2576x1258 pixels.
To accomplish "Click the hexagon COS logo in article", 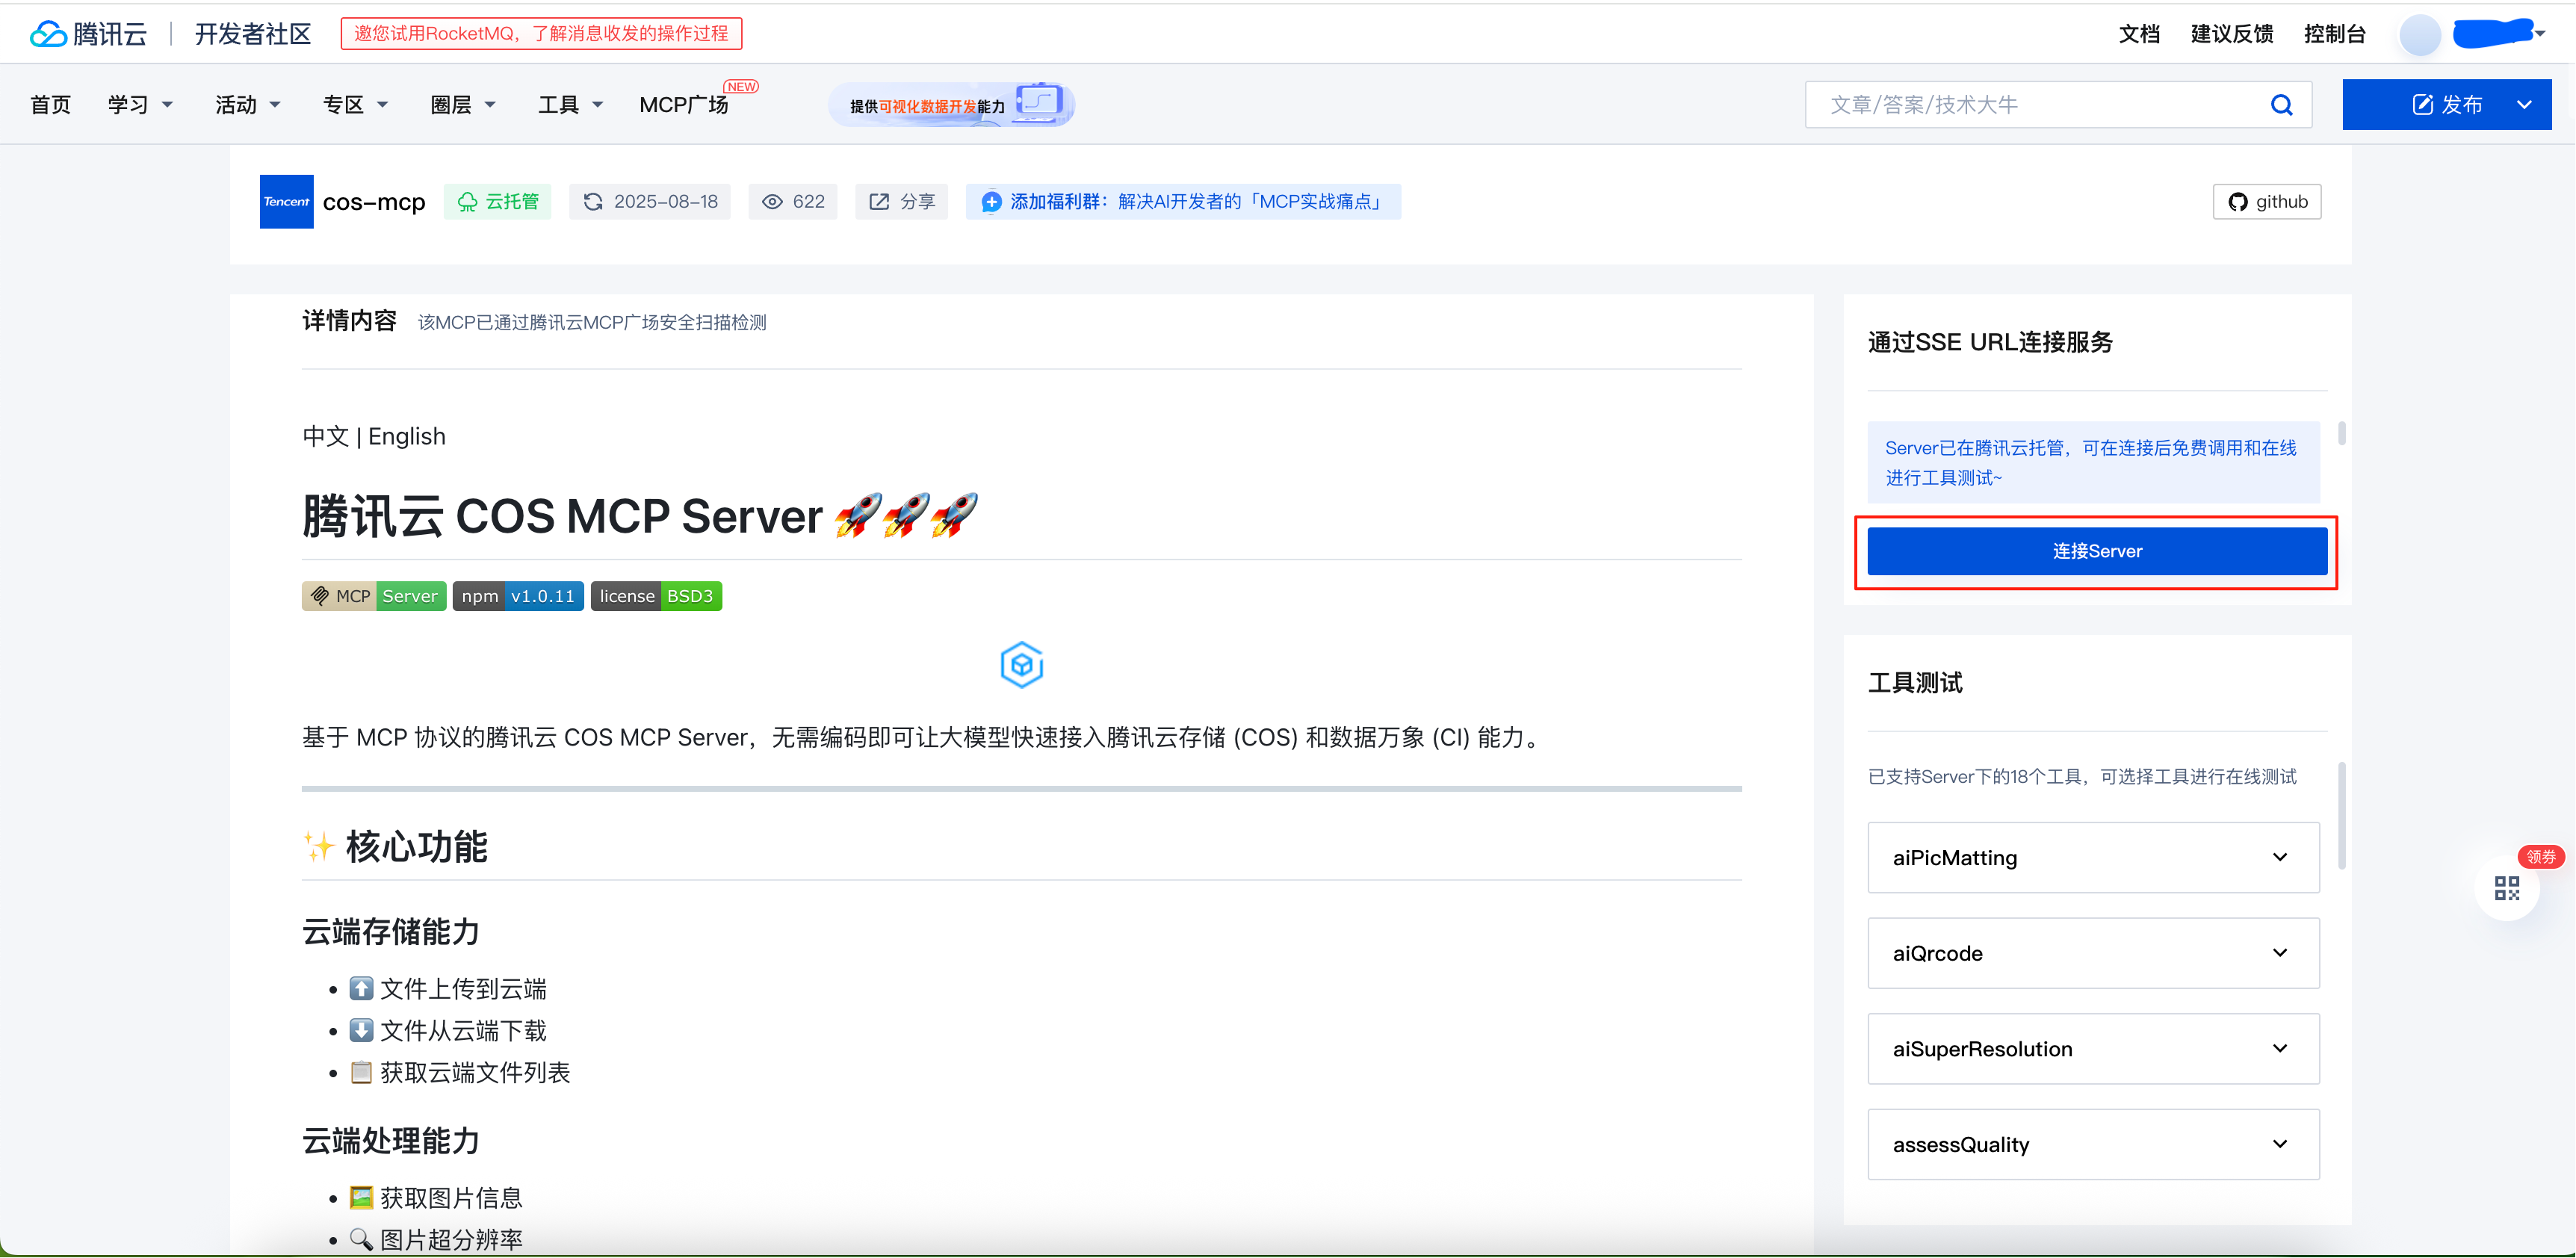I will pos(1021,665).
